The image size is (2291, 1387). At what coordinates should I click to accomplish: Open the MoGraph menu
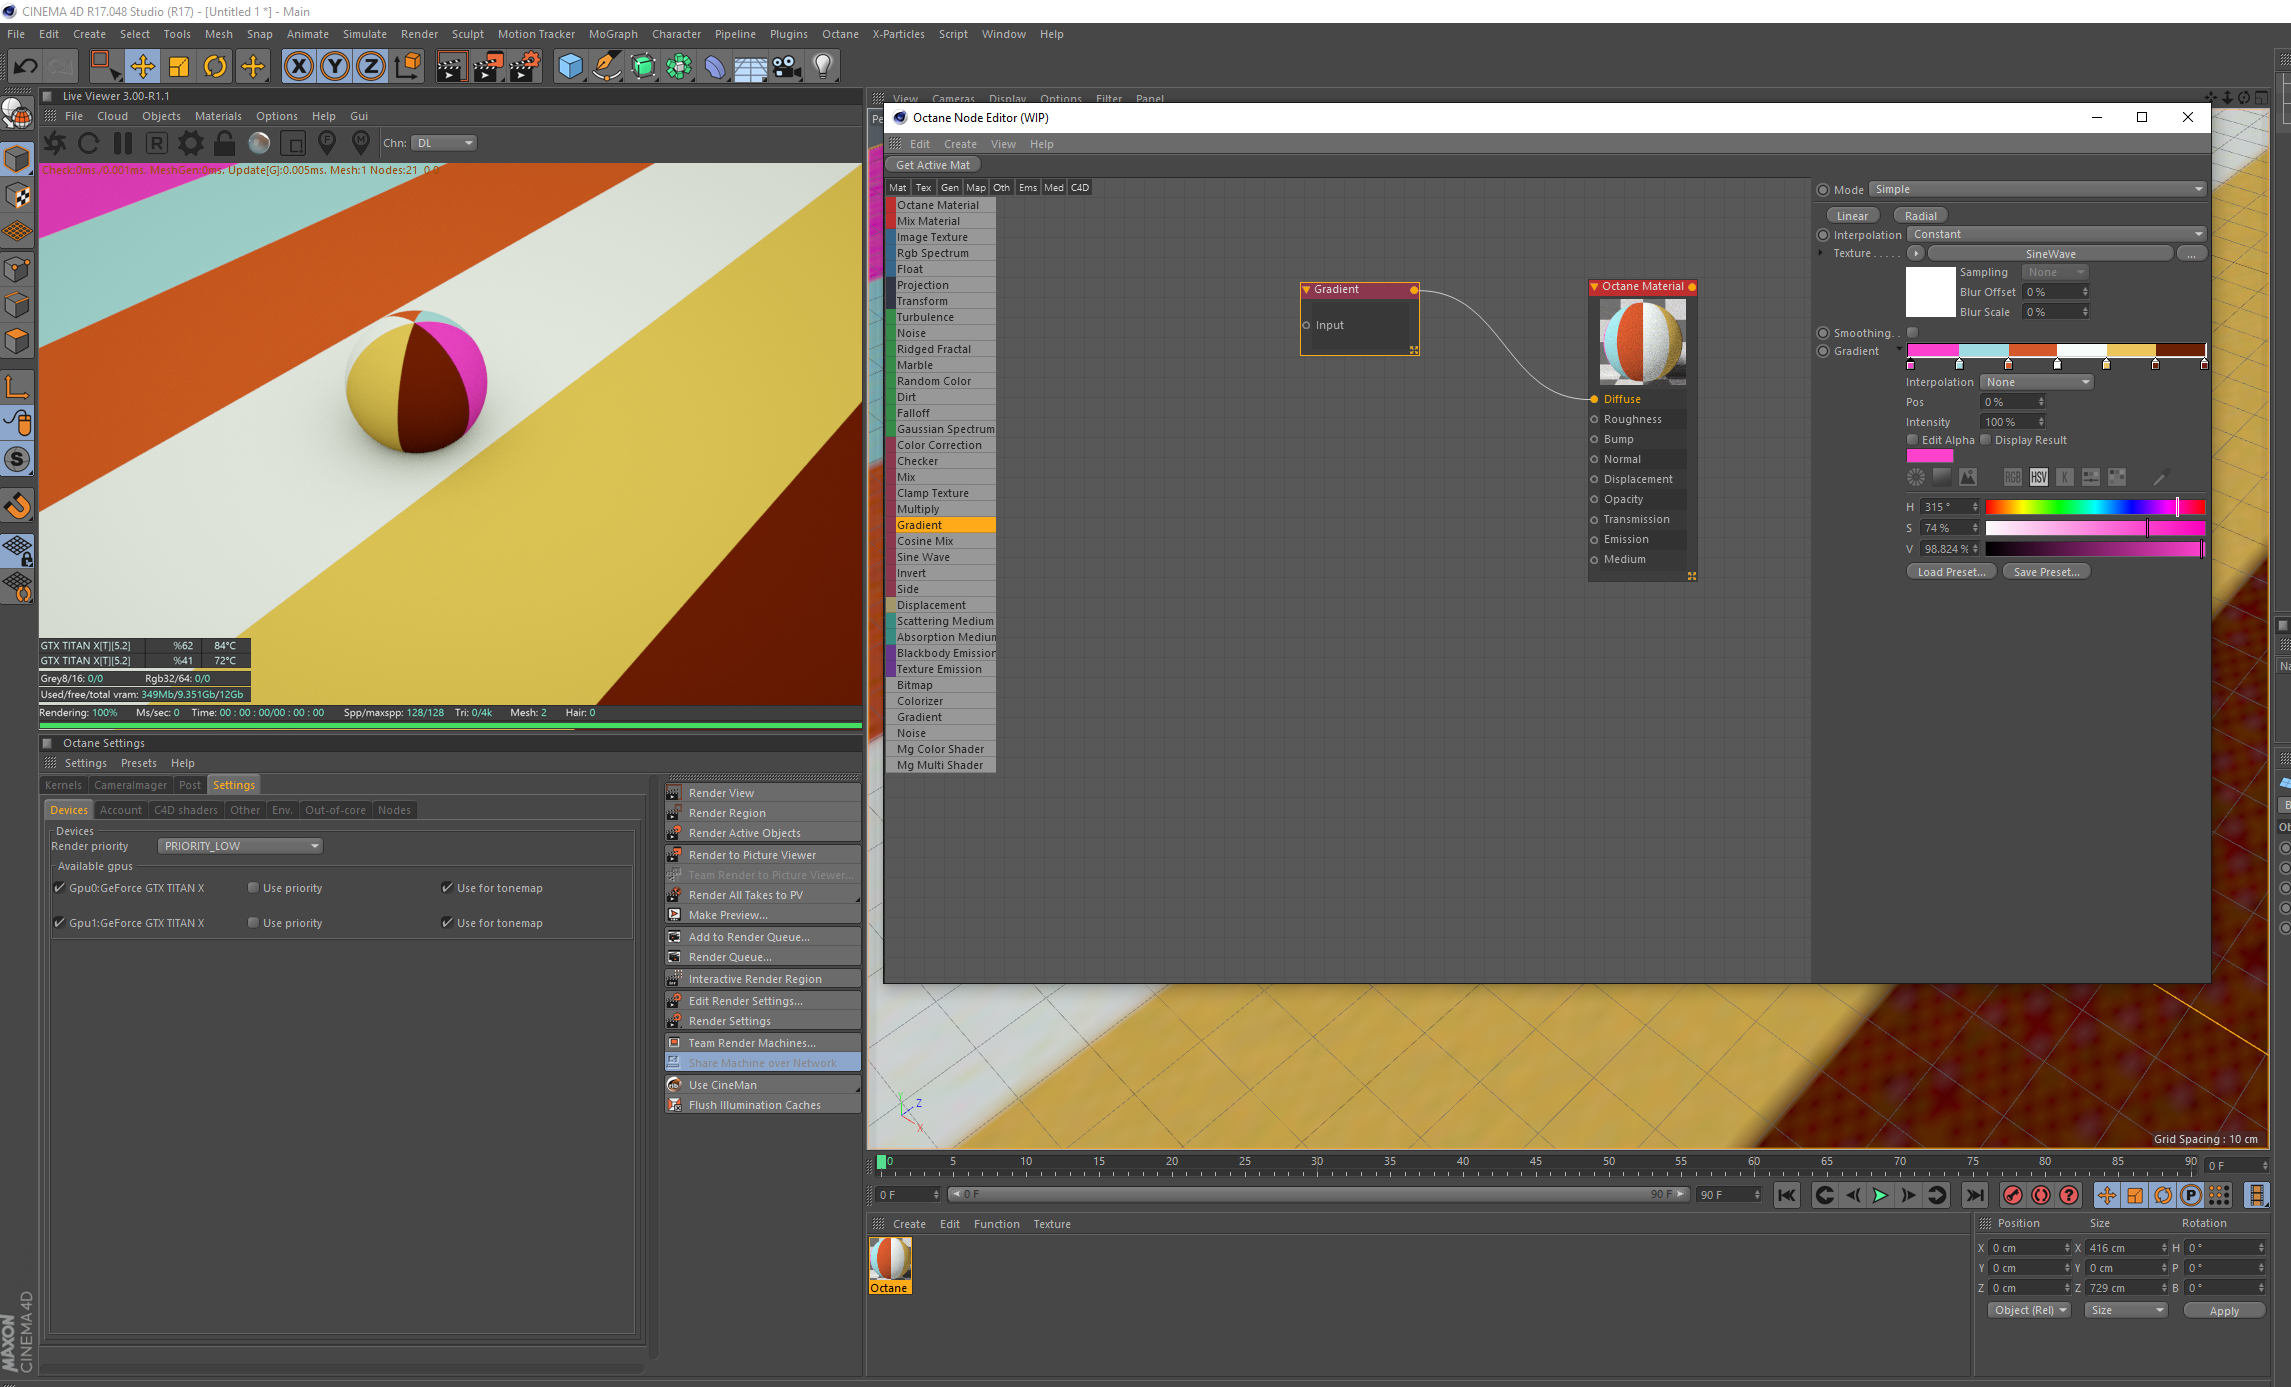pyautogui.click(x=612, y=34)
